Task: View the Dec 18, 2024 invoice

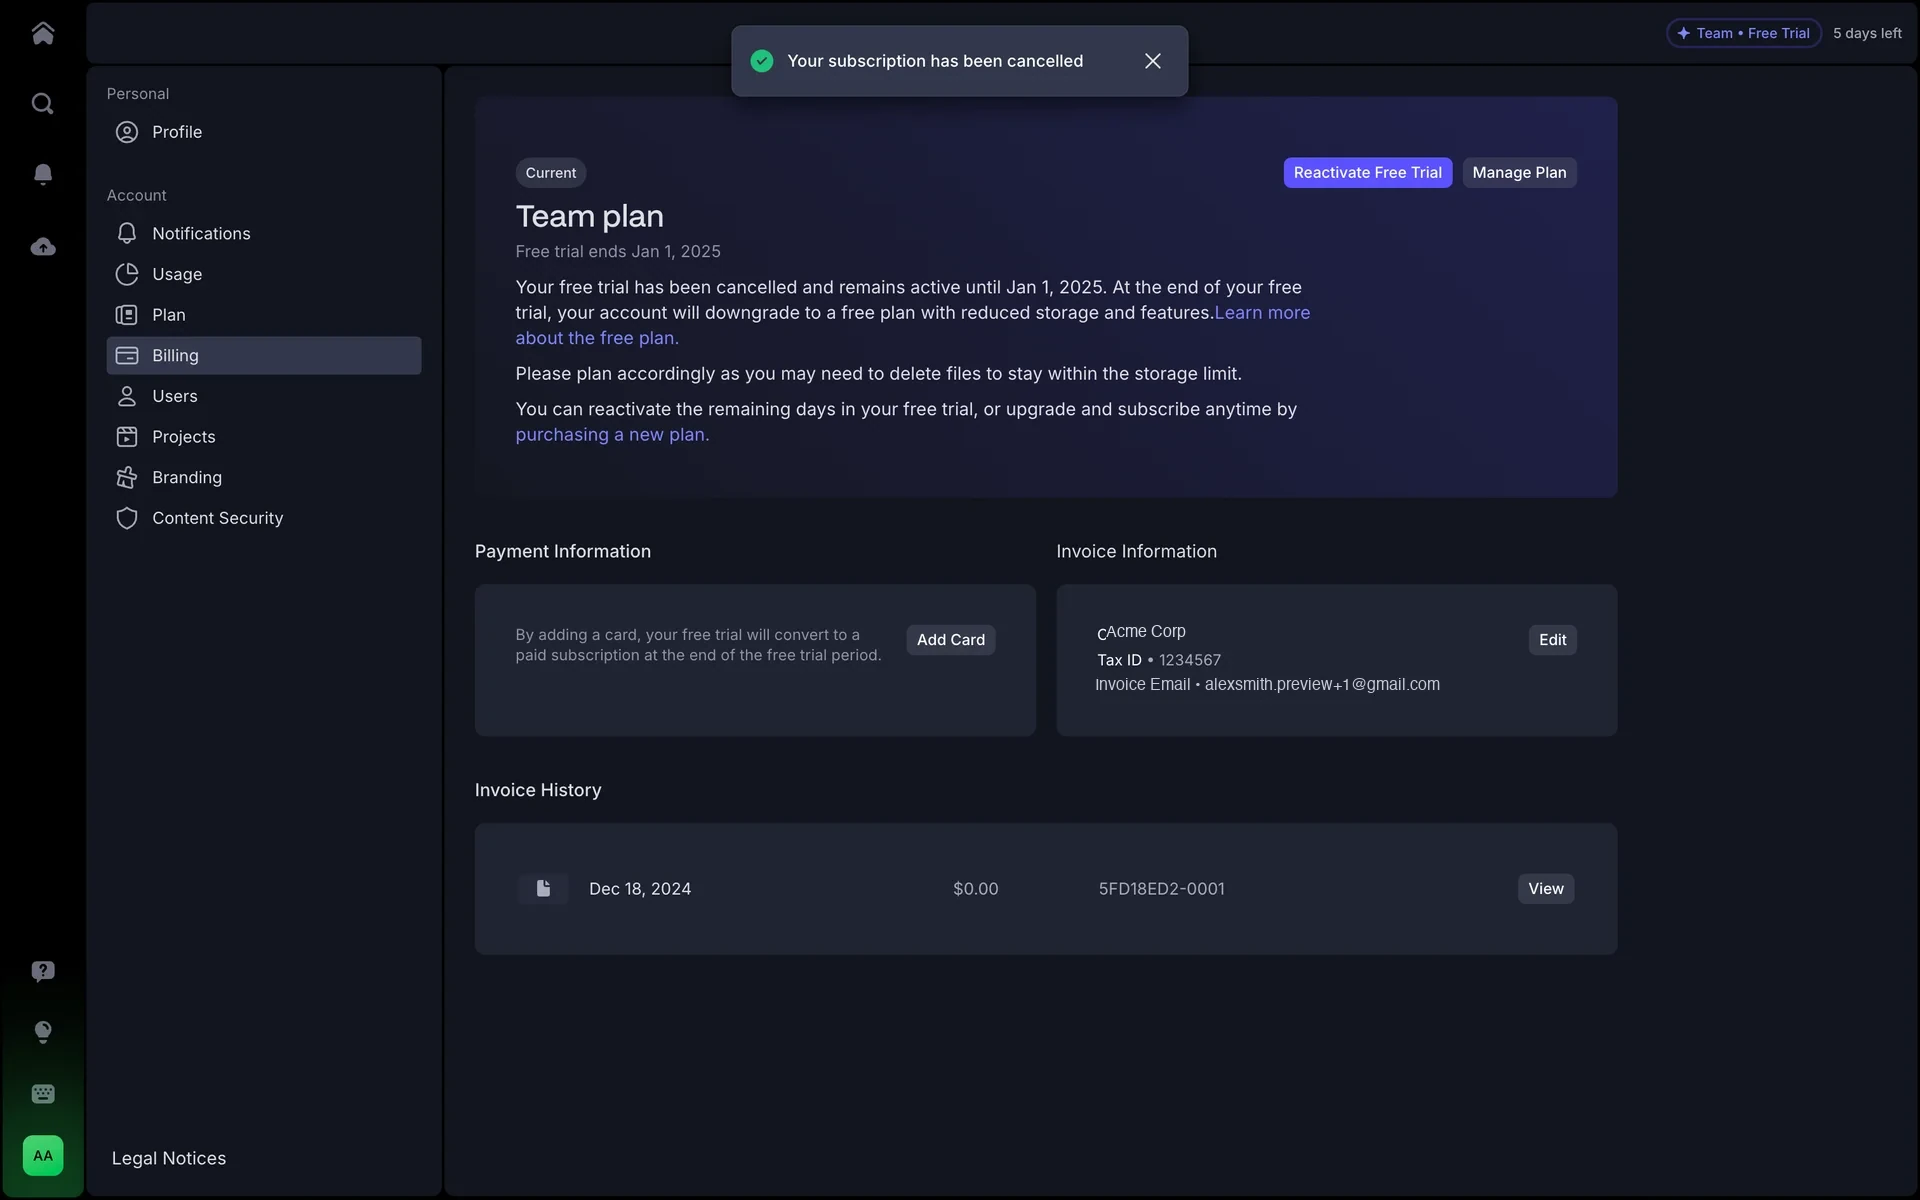Action: (1545, 889)
